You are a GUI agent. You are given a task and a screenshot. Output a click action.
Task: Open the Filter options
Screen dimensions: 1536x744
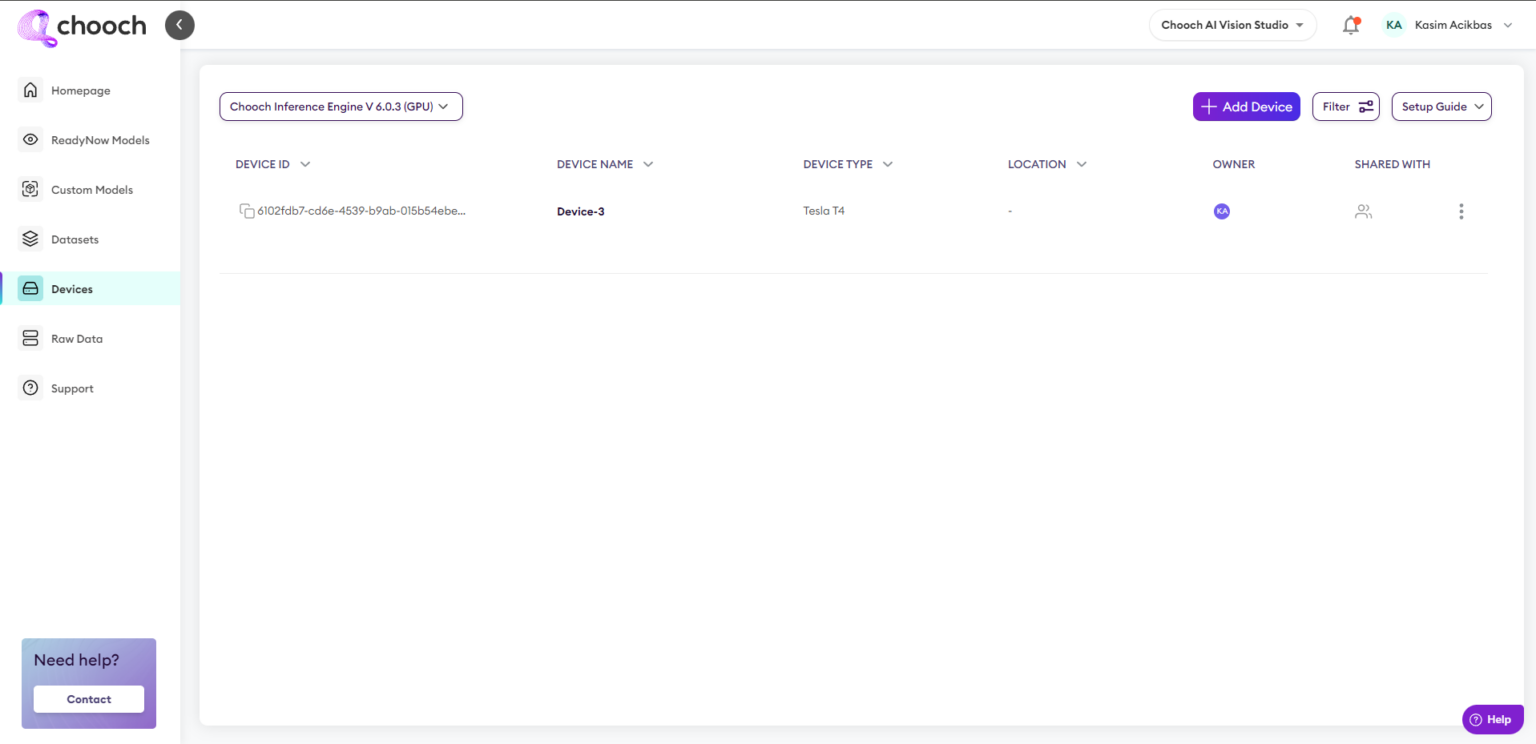tap(1346, 107)
